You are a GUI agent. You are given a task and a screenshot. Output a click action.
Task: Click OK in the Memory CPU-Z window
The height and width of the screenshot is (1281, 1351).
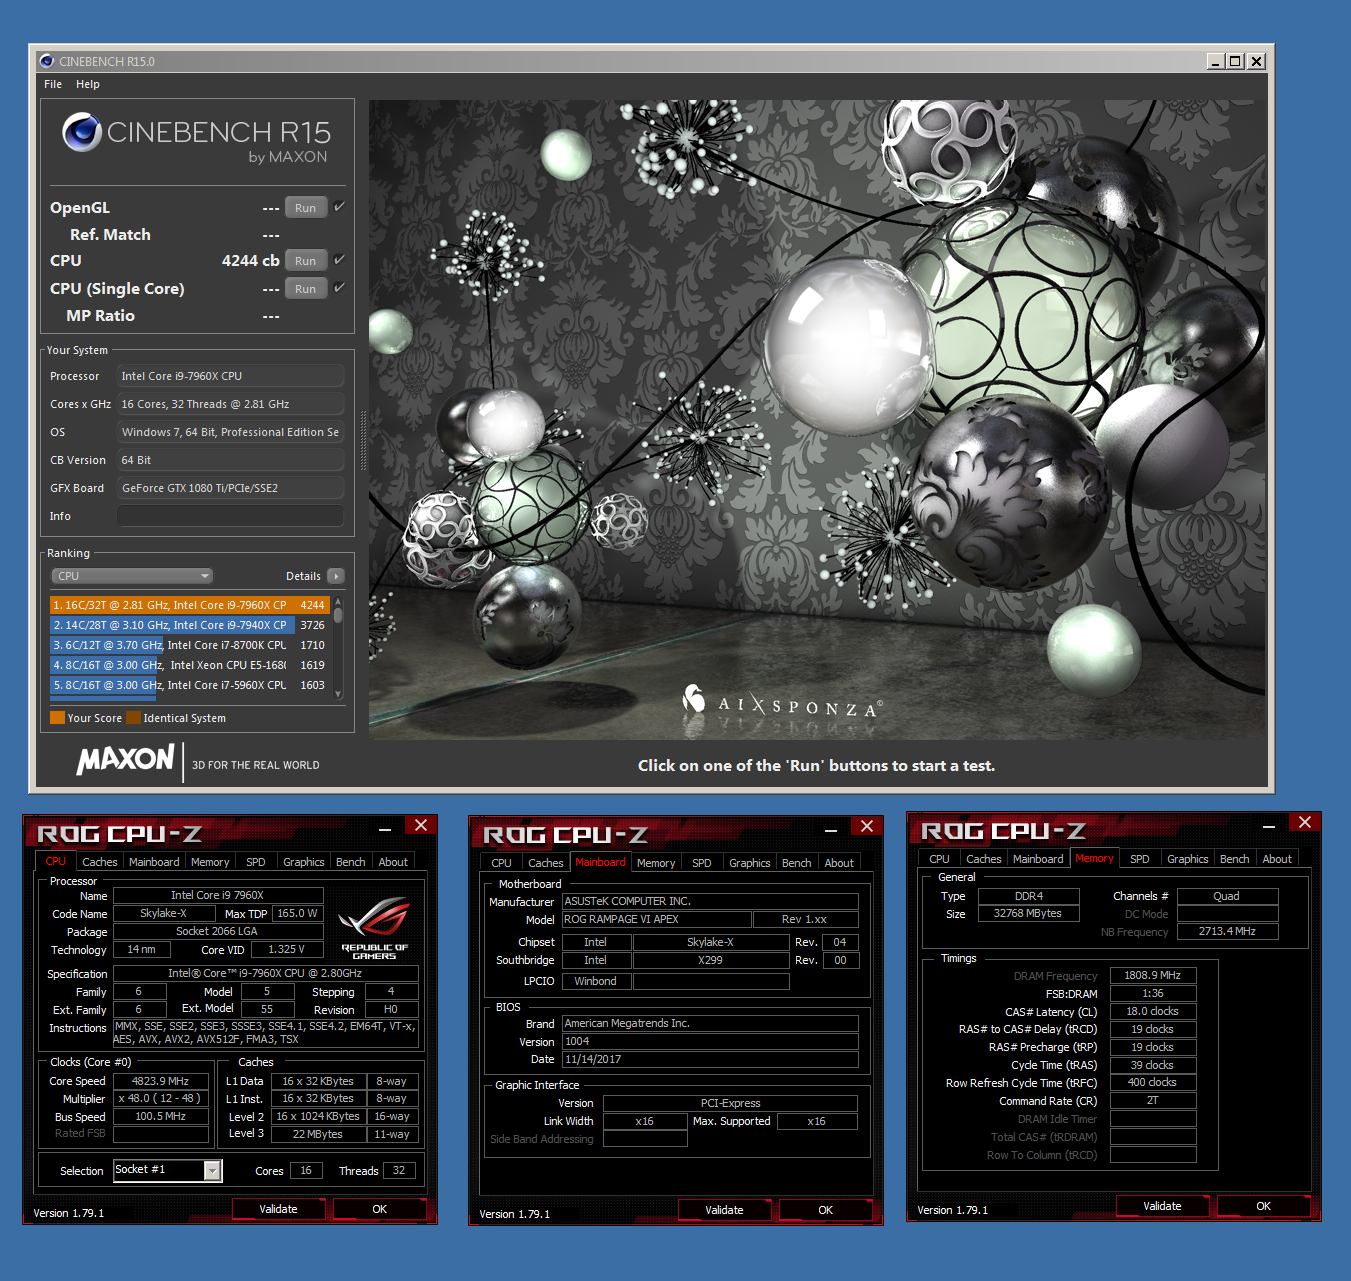tap(1264, 1206)
